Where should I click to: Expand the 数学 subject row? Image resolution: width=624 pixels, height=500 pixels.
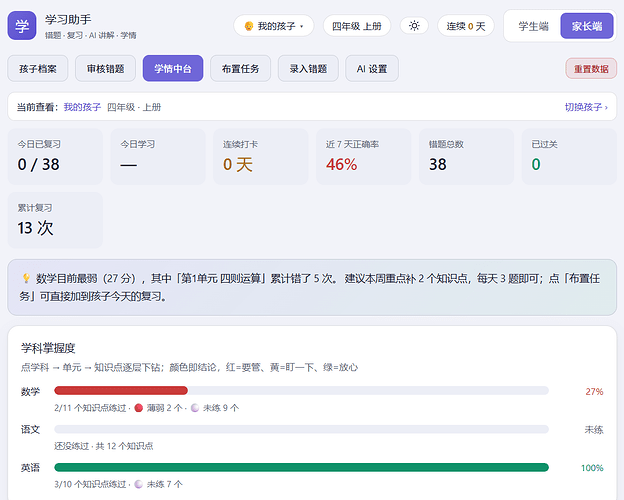(312, 399)
